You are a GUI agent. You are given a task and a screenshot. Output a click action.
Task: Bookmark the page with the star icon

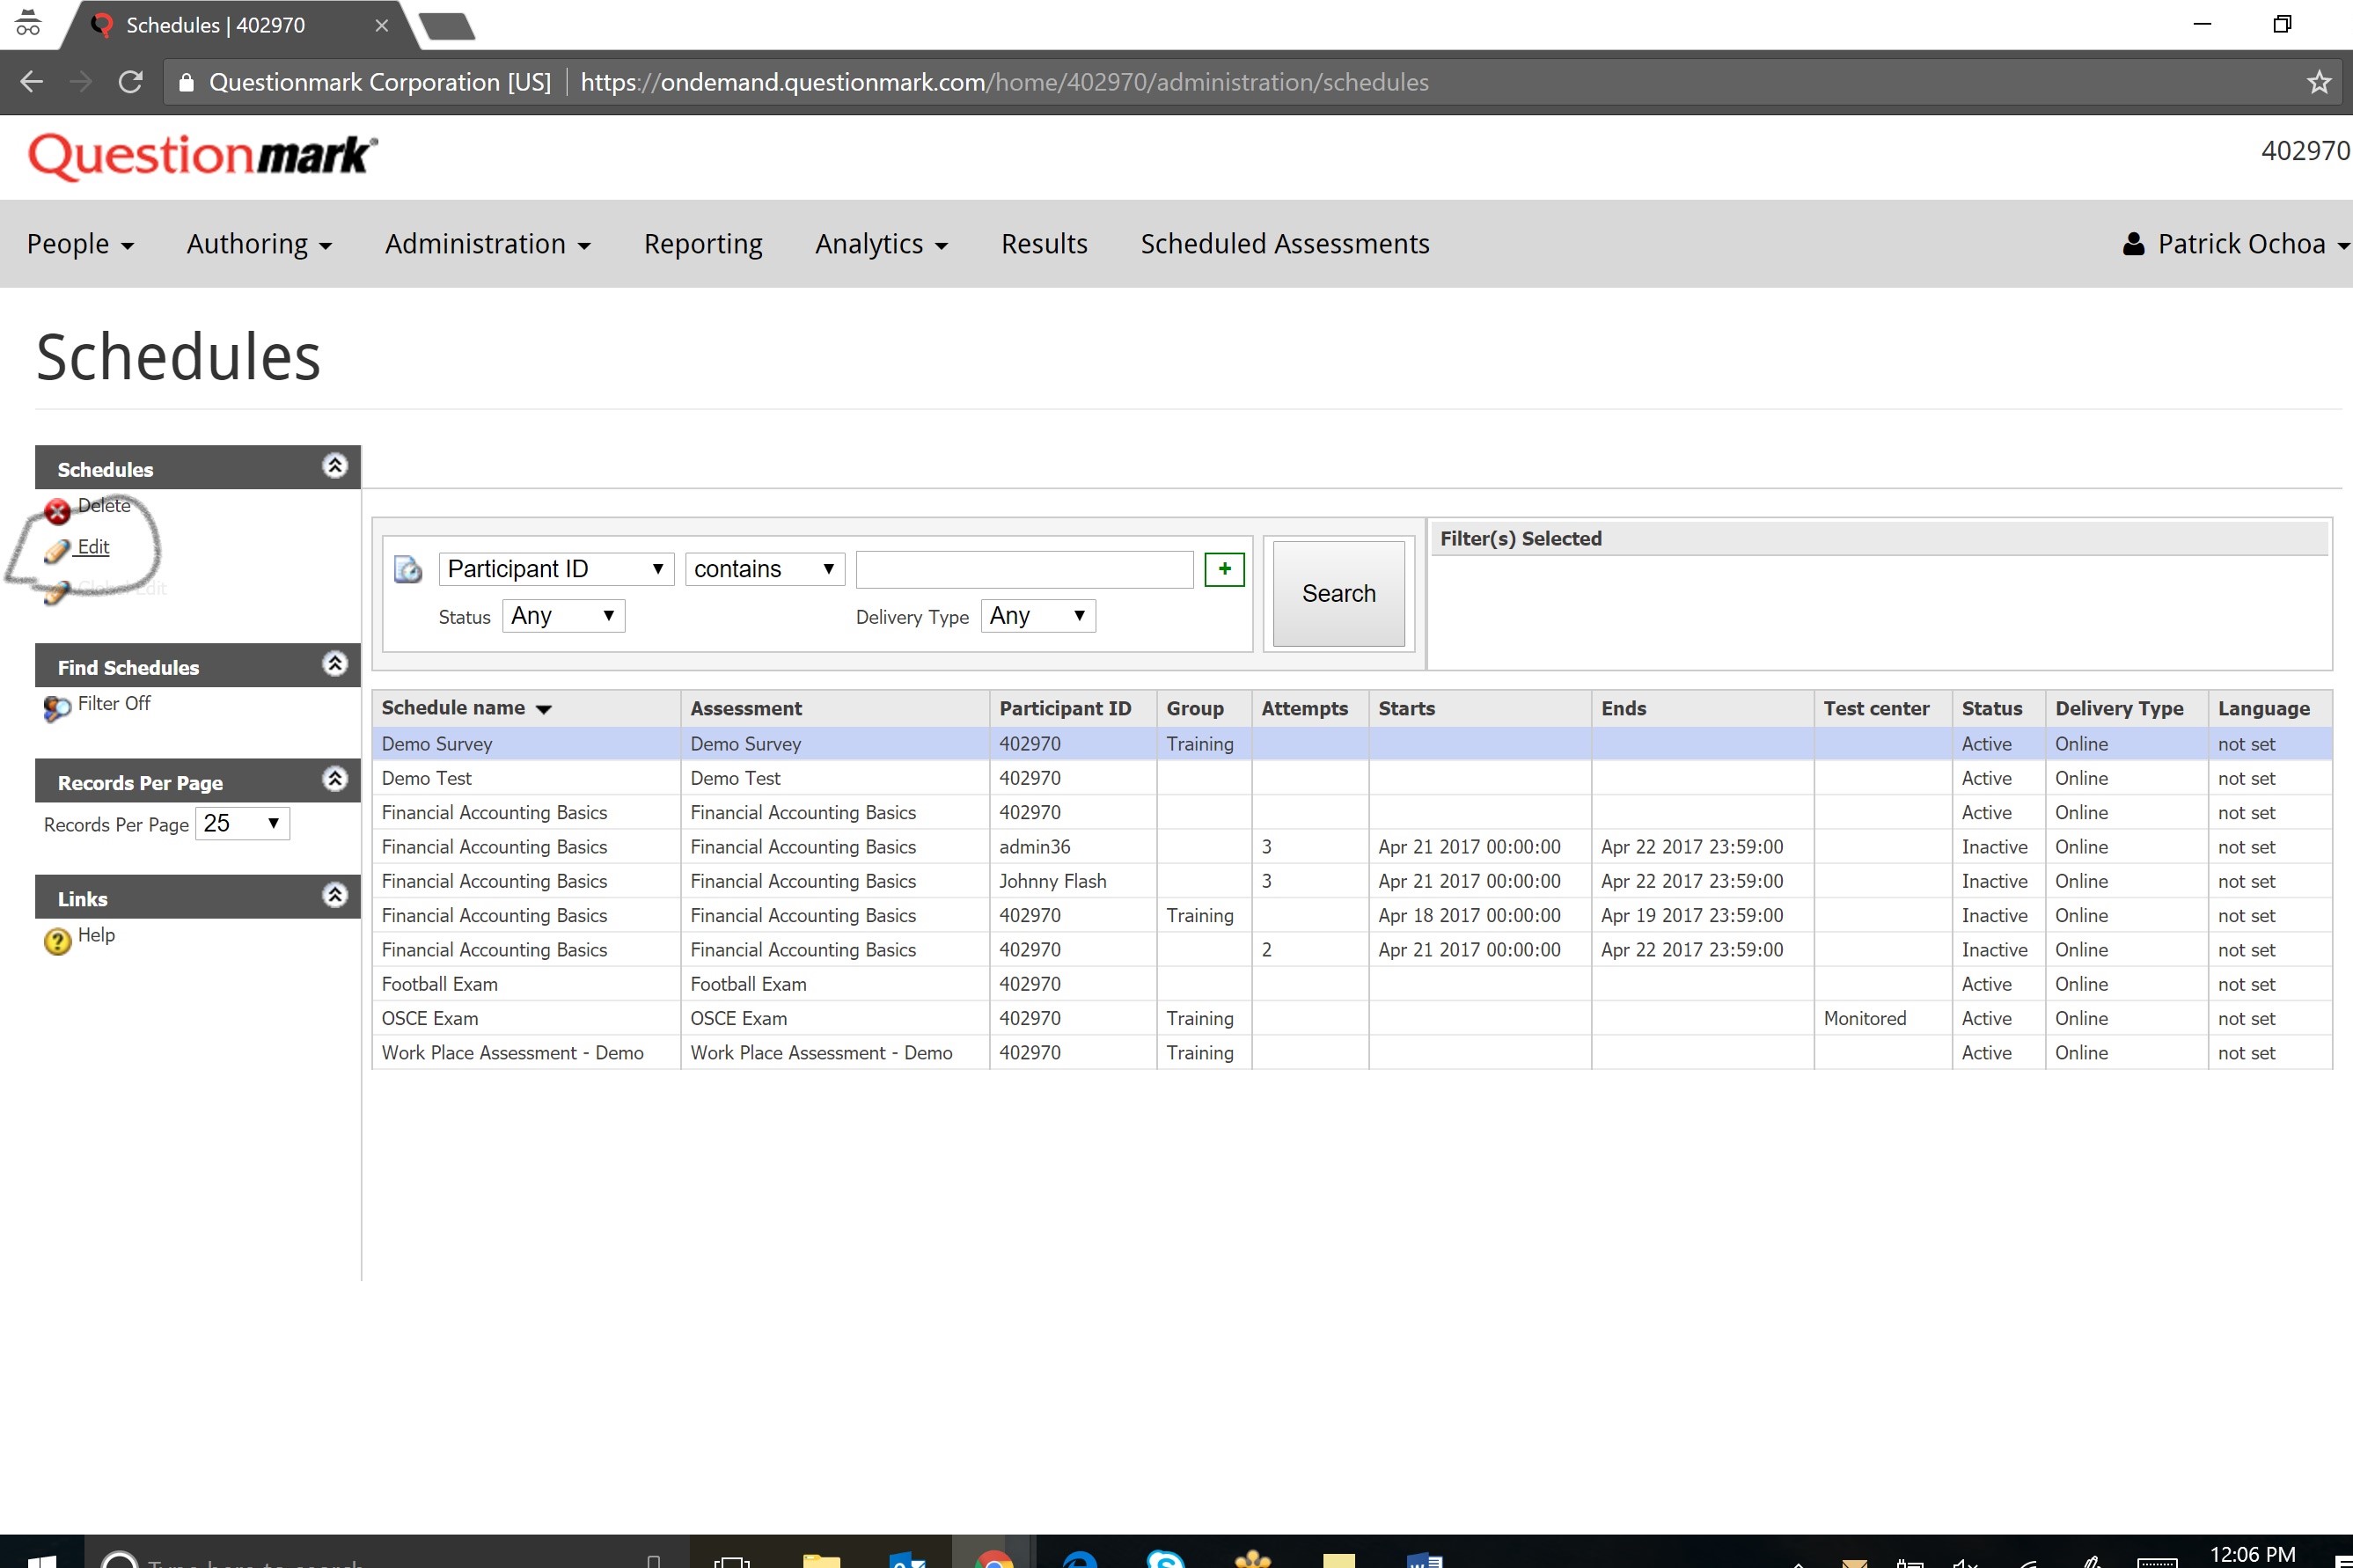[x=2318, y=82]
